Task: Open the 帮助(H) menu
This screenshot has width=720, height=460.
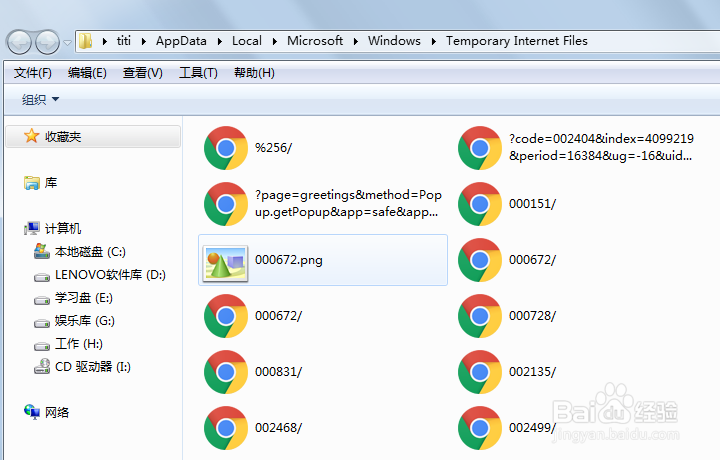Action: tap(254, 73)
